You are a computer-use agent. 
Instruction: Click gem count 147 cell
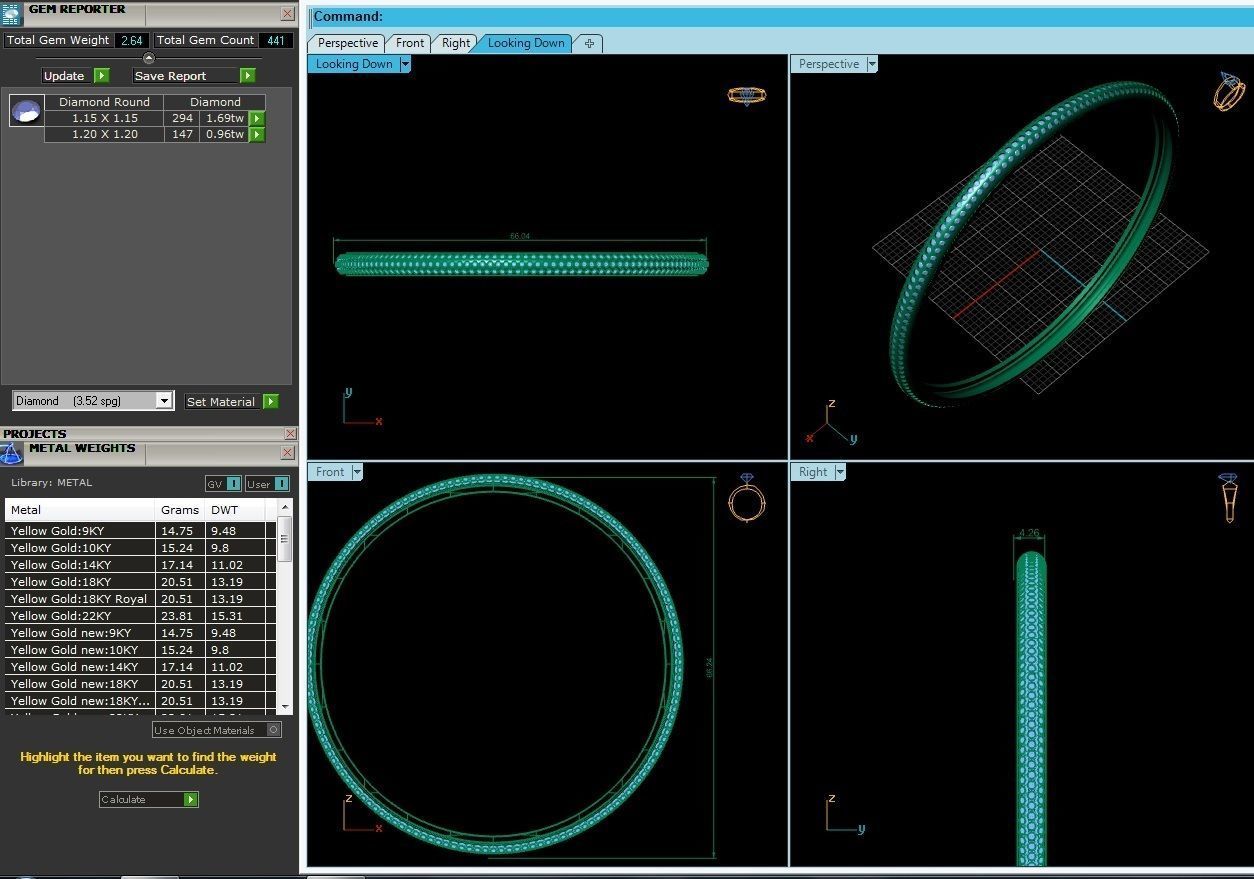point(182,134)
